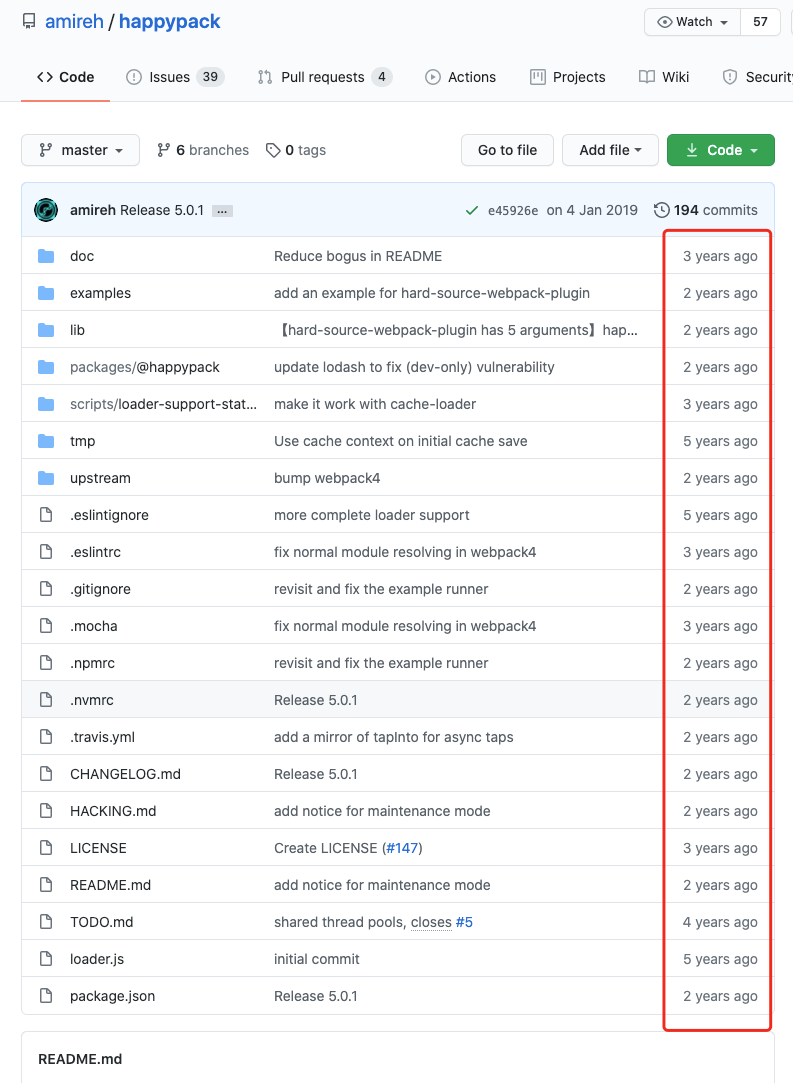
Task: Switch to the Issues tab
Action: [x=175, y=77]
